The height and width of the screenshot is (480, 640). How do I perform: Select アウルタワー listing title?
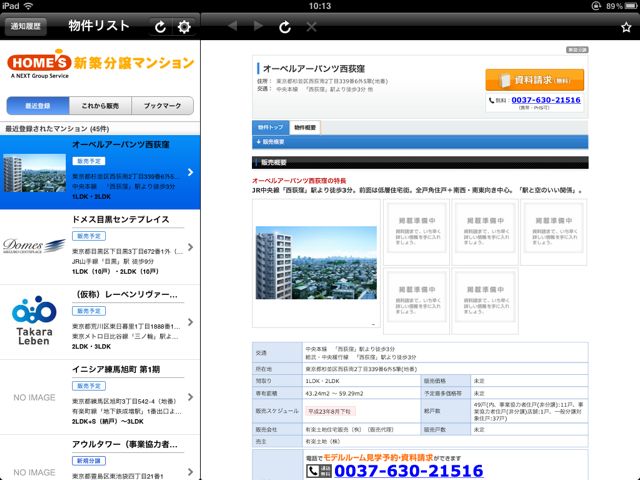(125, 444)
